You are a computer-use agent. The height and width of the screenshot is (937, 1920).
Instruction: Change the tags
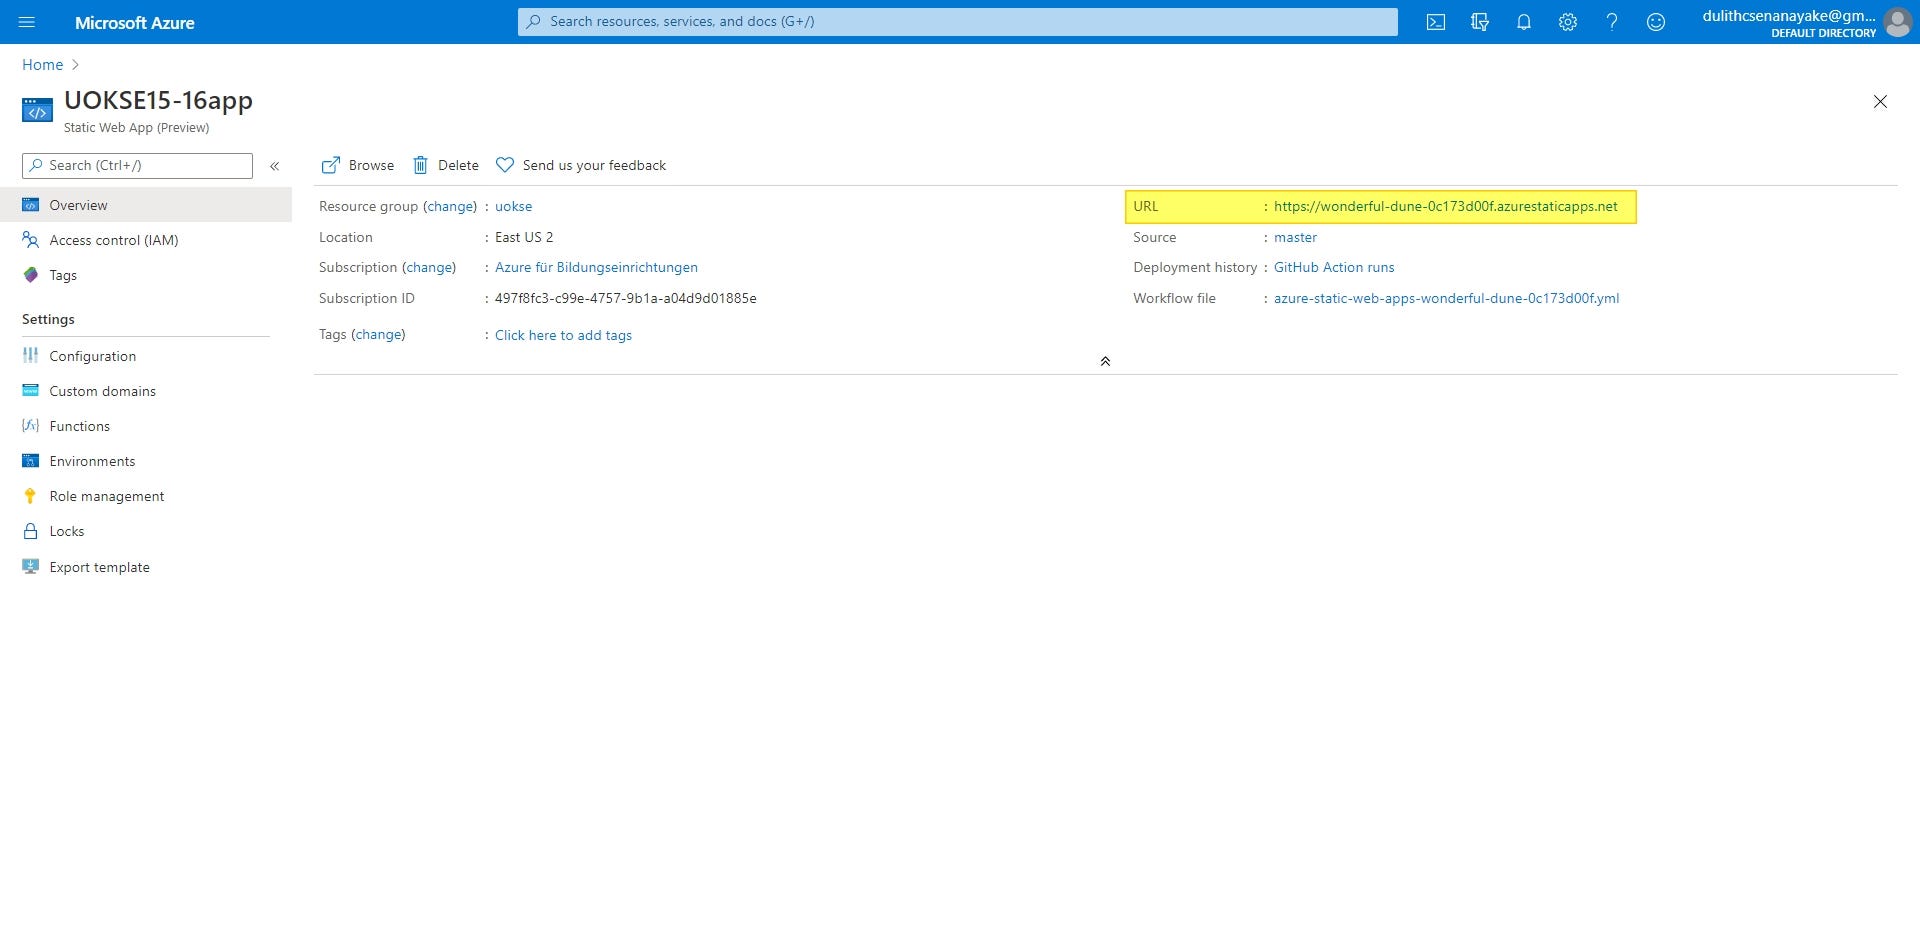pyautogui.click(x=379, y=335)
